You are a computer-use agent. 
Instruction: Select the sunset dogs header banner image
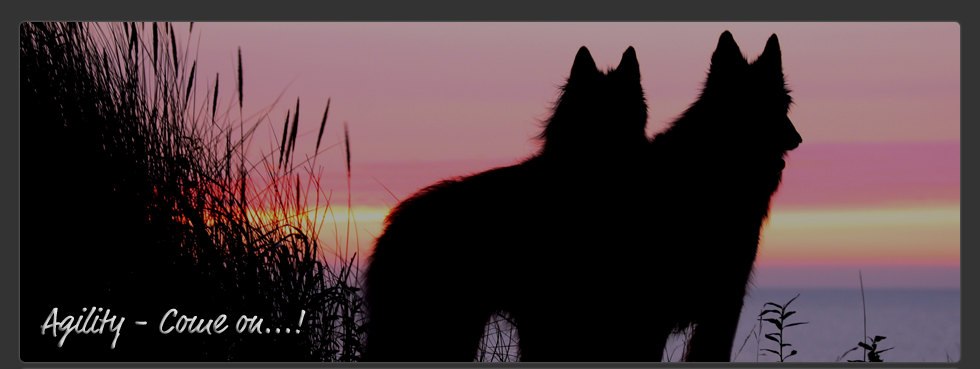(490, 192)
